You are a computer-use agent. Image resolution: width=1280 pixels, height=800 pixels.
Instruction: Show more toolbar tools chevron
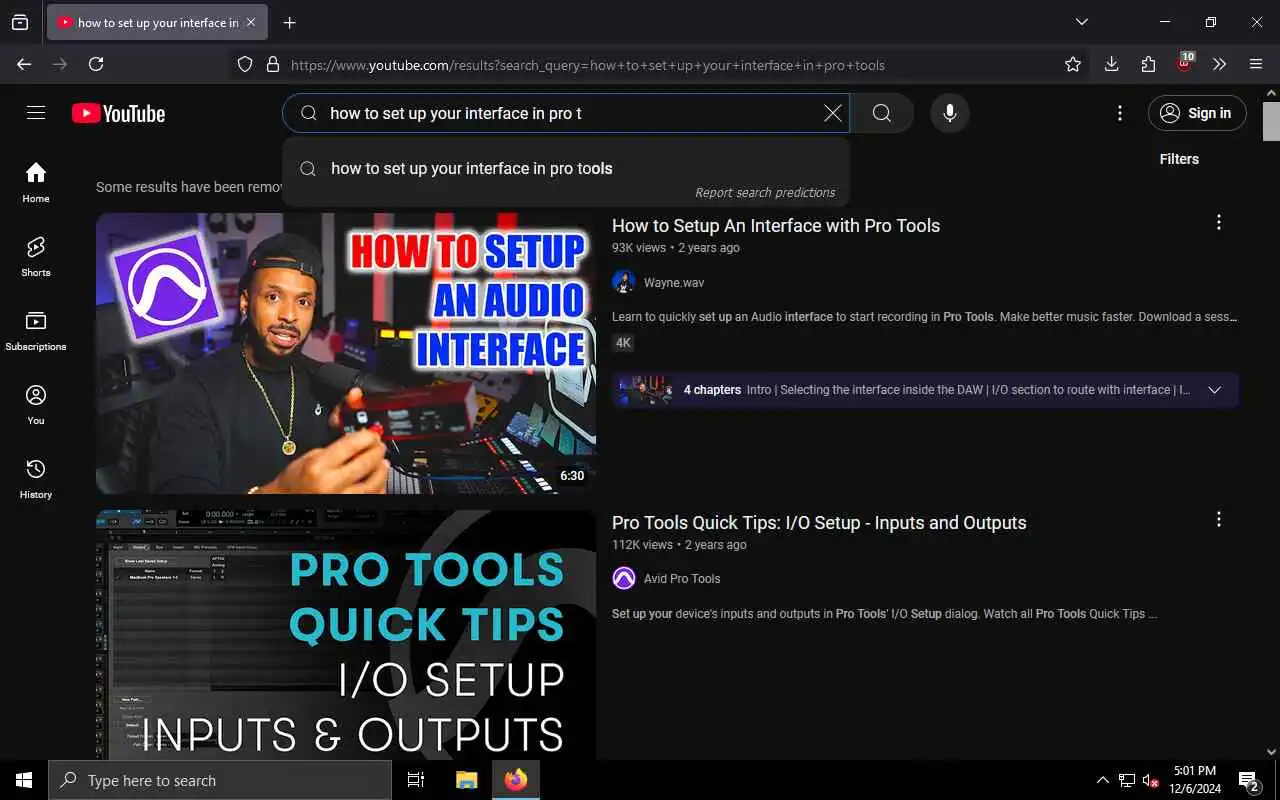coord(1219,64)
